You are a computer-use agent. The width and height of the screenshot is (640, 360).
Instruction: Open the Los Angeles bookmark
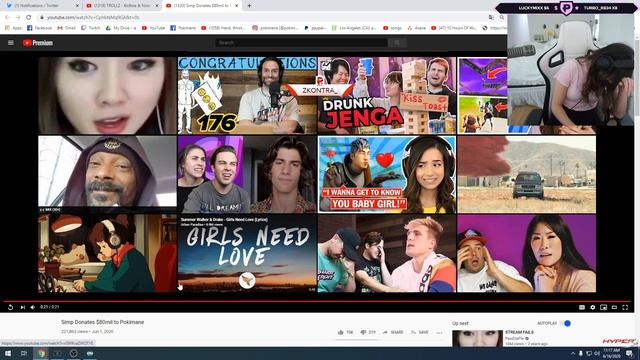pyautogui.click(x=354, y=28)
